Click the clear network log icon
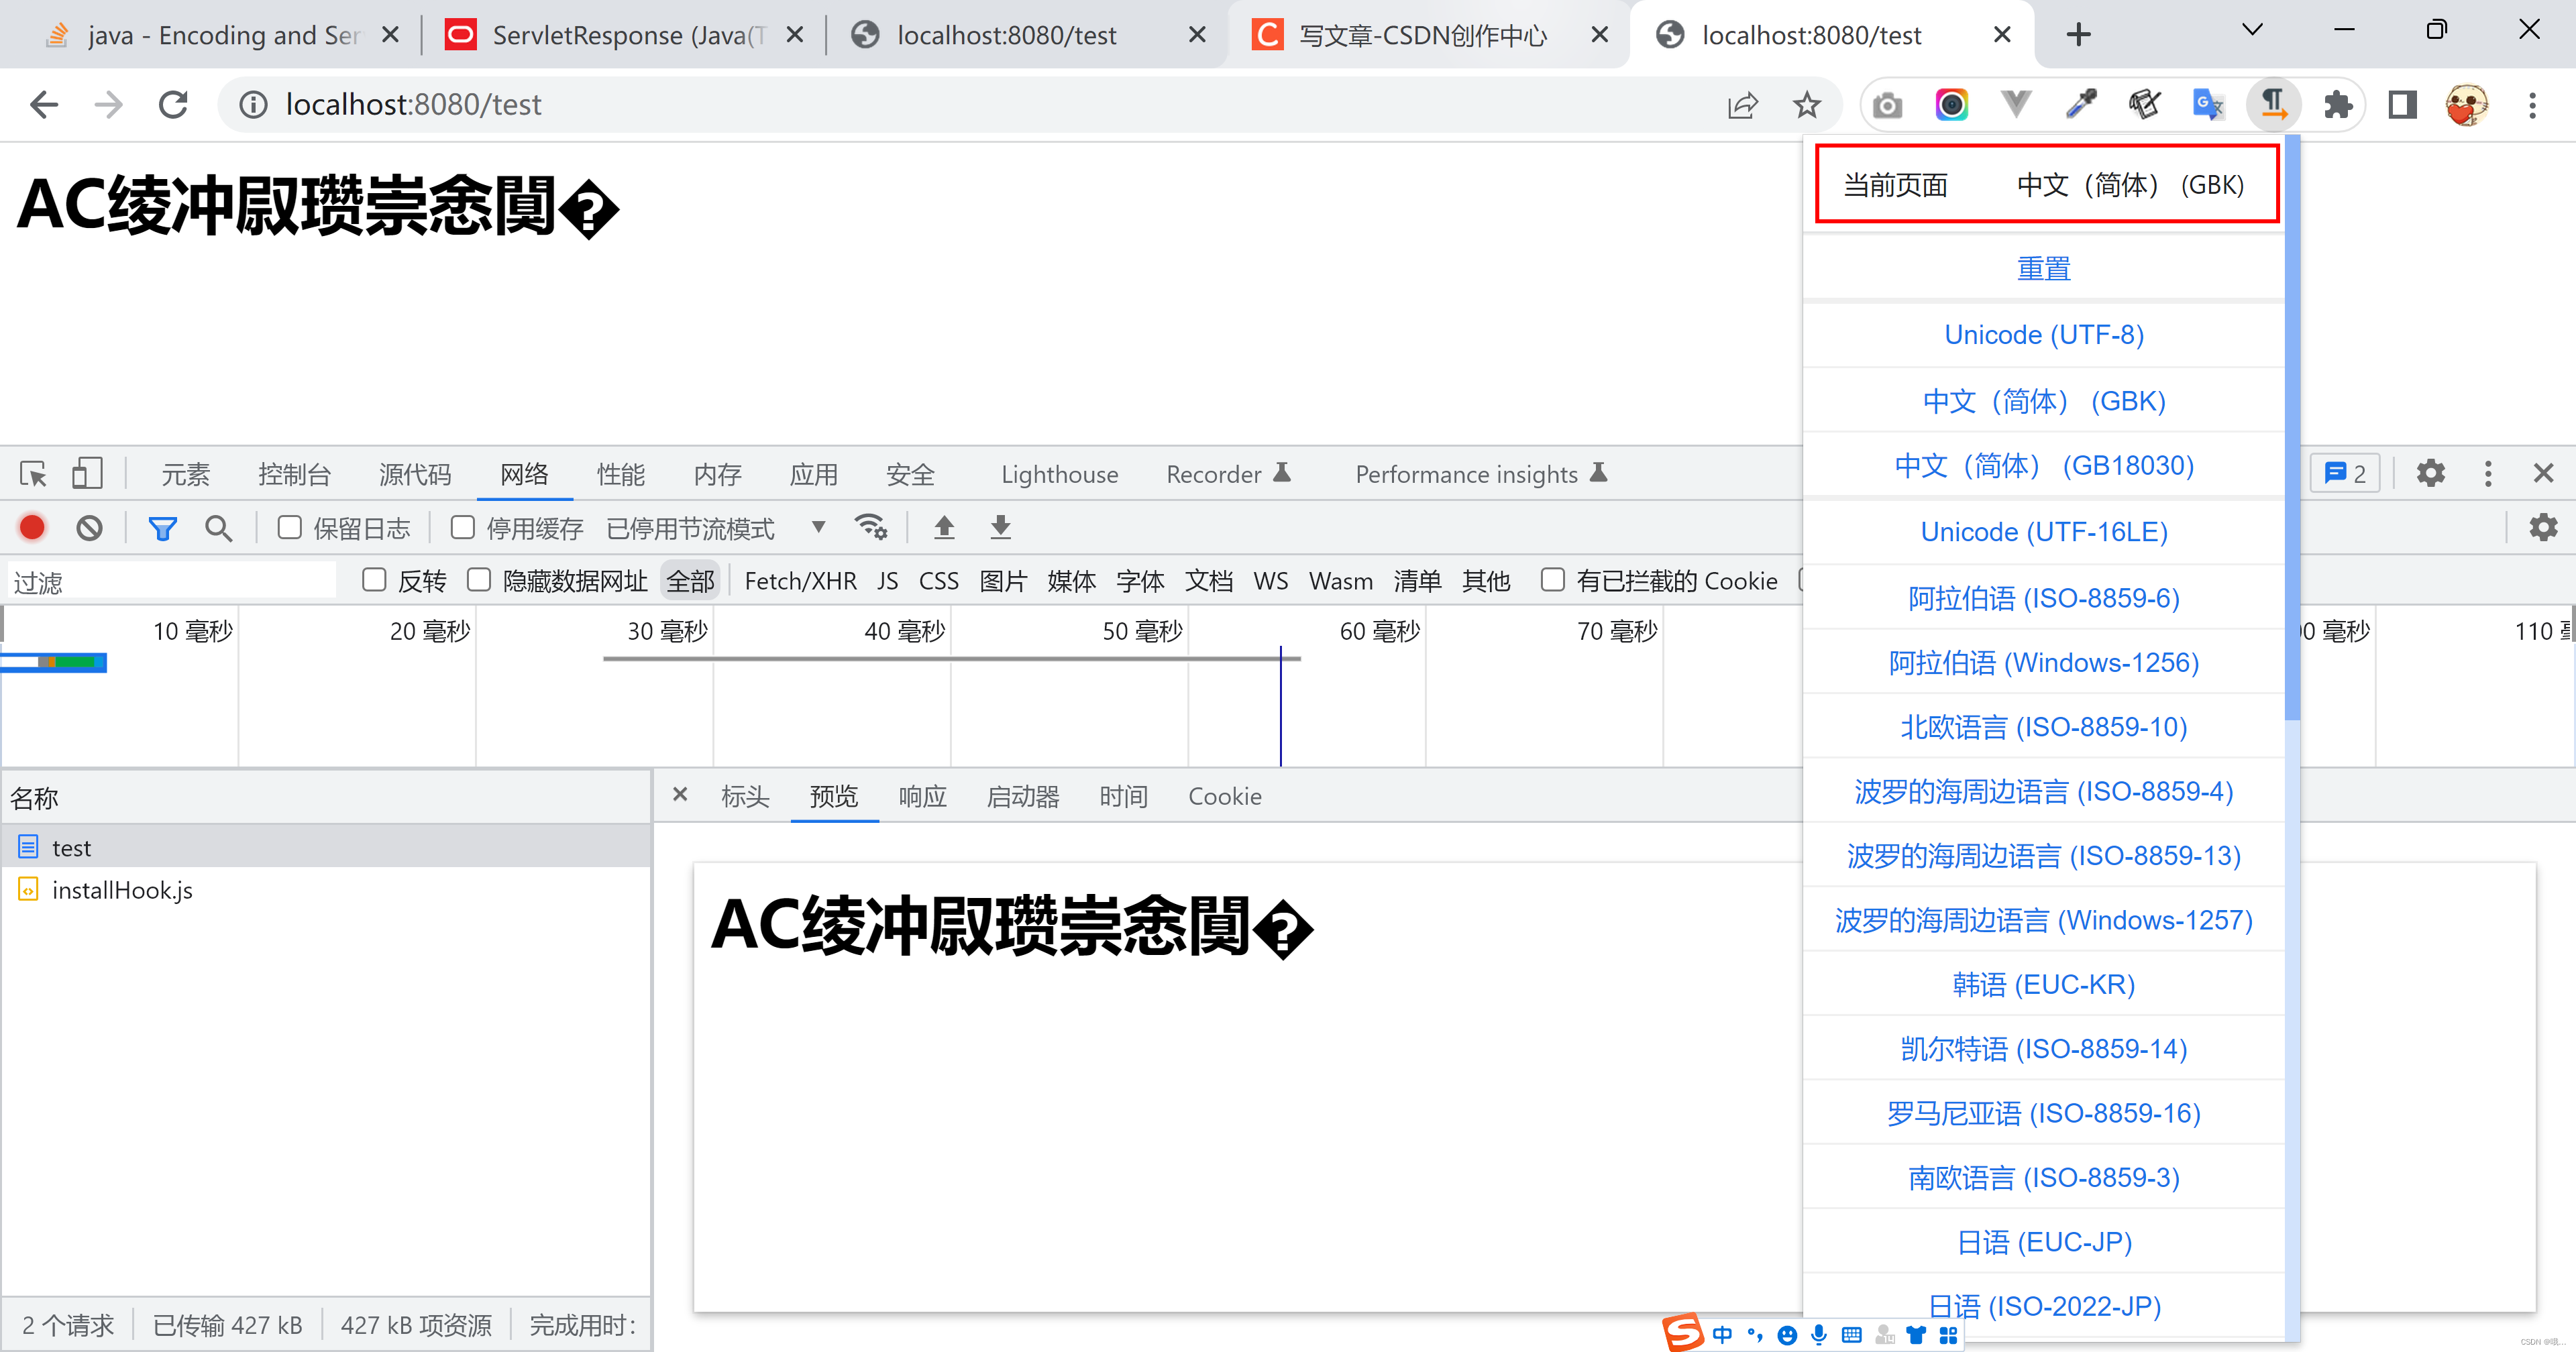The image size is (2576, 1352). pyautogui.click(x=90, y=527)
